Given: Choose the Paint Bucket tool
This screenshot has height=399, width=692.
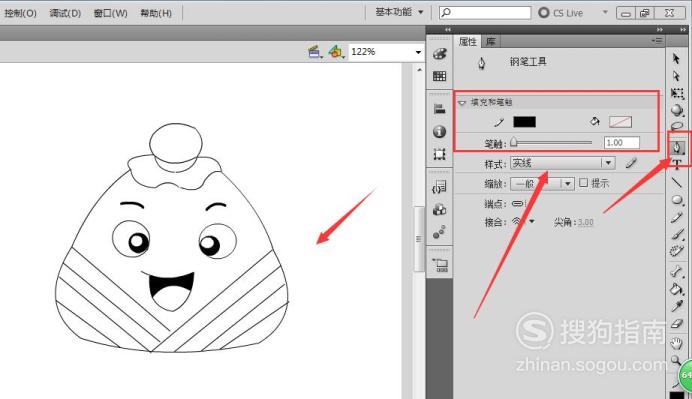Looking at the screenshot, I should coord(677,289).
